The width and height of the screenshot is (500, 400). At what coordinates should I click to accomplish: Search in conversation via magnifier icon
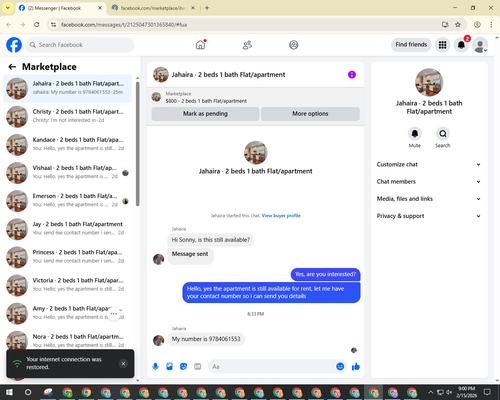tap(443, 134)
